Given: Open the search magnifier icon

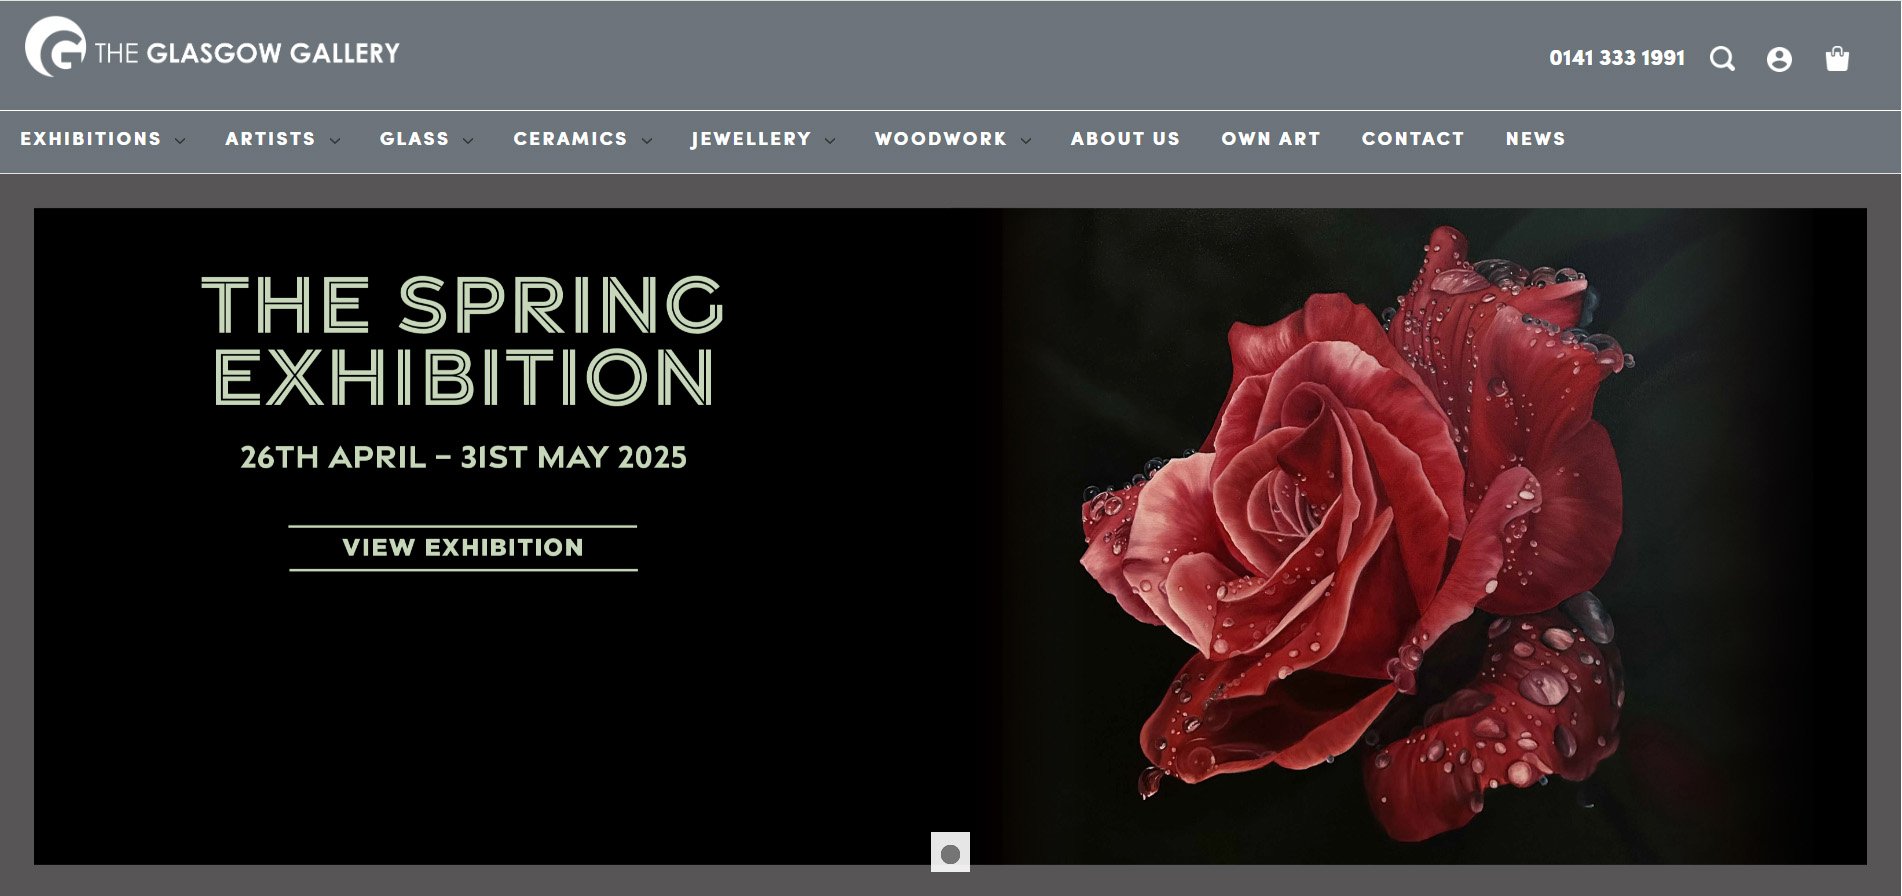Looking at the screenshot, I should click(1722, 59).
